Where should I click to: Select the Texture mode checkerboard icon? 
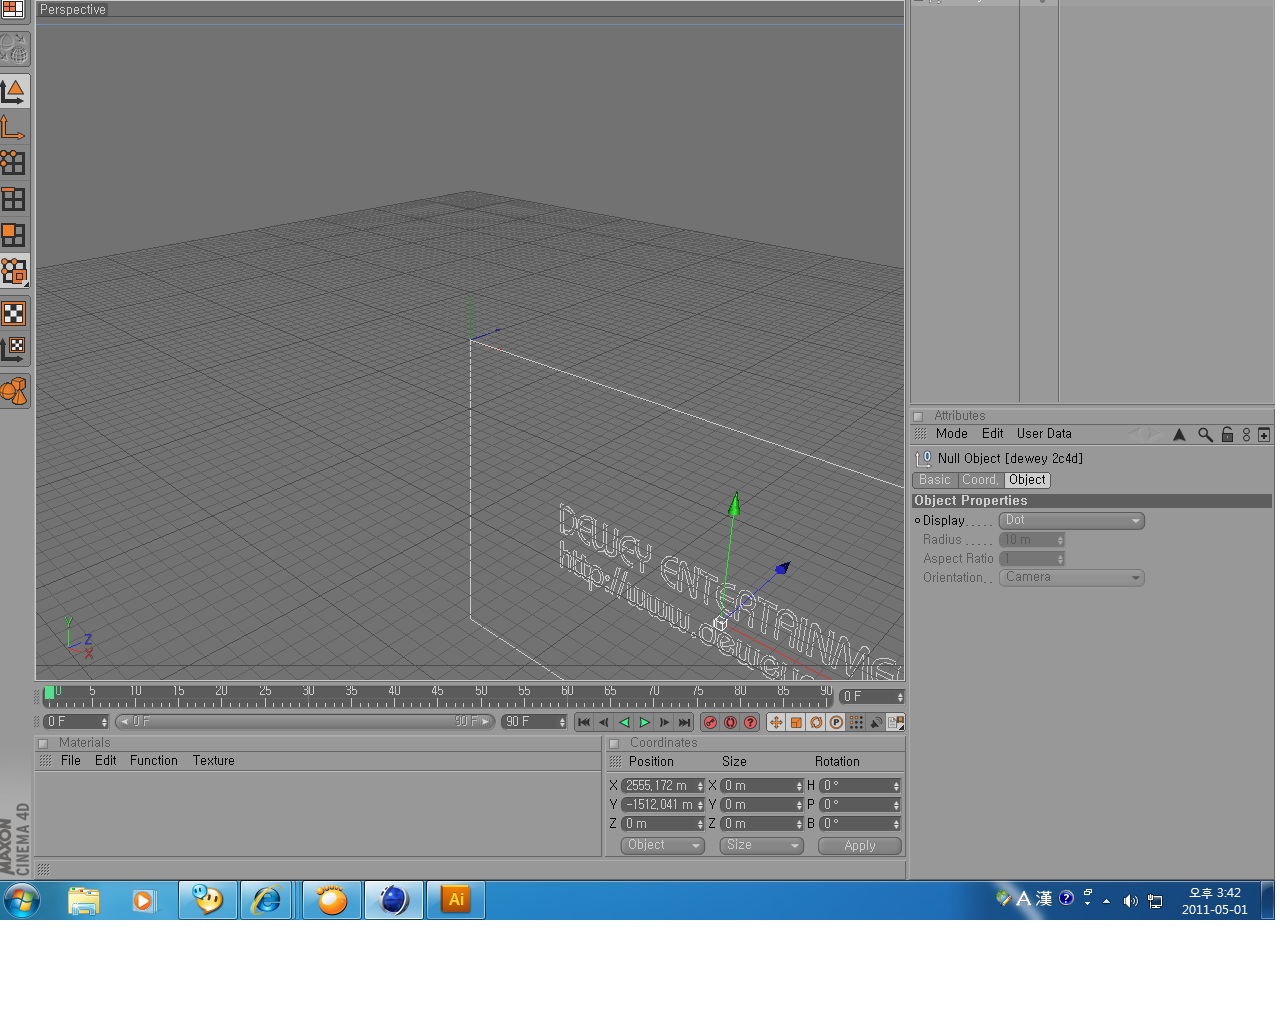pyautogui.click(x=14, y=314)
